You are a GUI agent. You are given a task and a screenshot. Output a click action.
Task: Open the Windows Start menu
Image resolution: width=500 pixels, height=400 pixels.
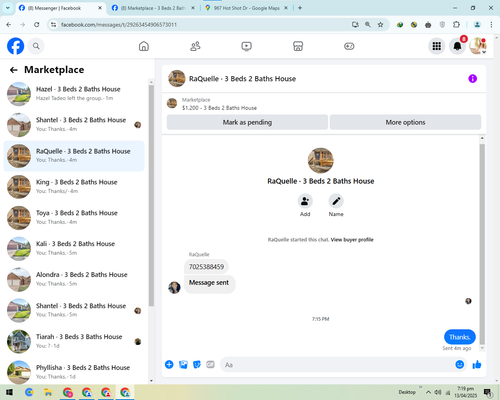(x=9, y=392)
